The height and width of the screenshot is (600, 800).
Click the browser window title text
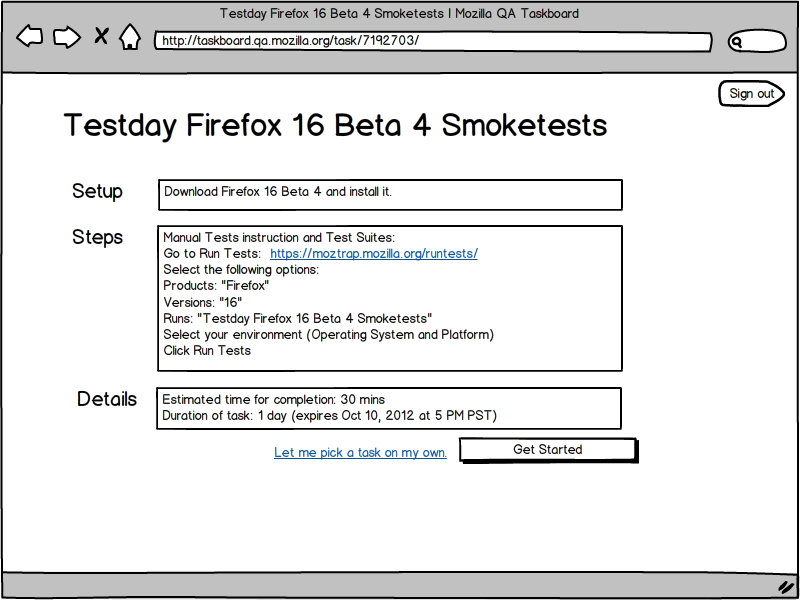tap(399, 14)
